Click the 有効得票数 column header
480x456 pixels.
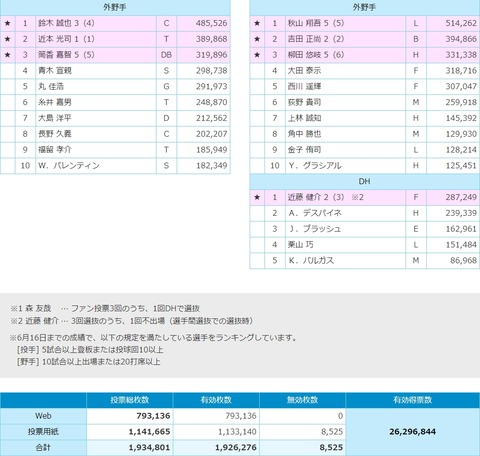pos(413,400)
